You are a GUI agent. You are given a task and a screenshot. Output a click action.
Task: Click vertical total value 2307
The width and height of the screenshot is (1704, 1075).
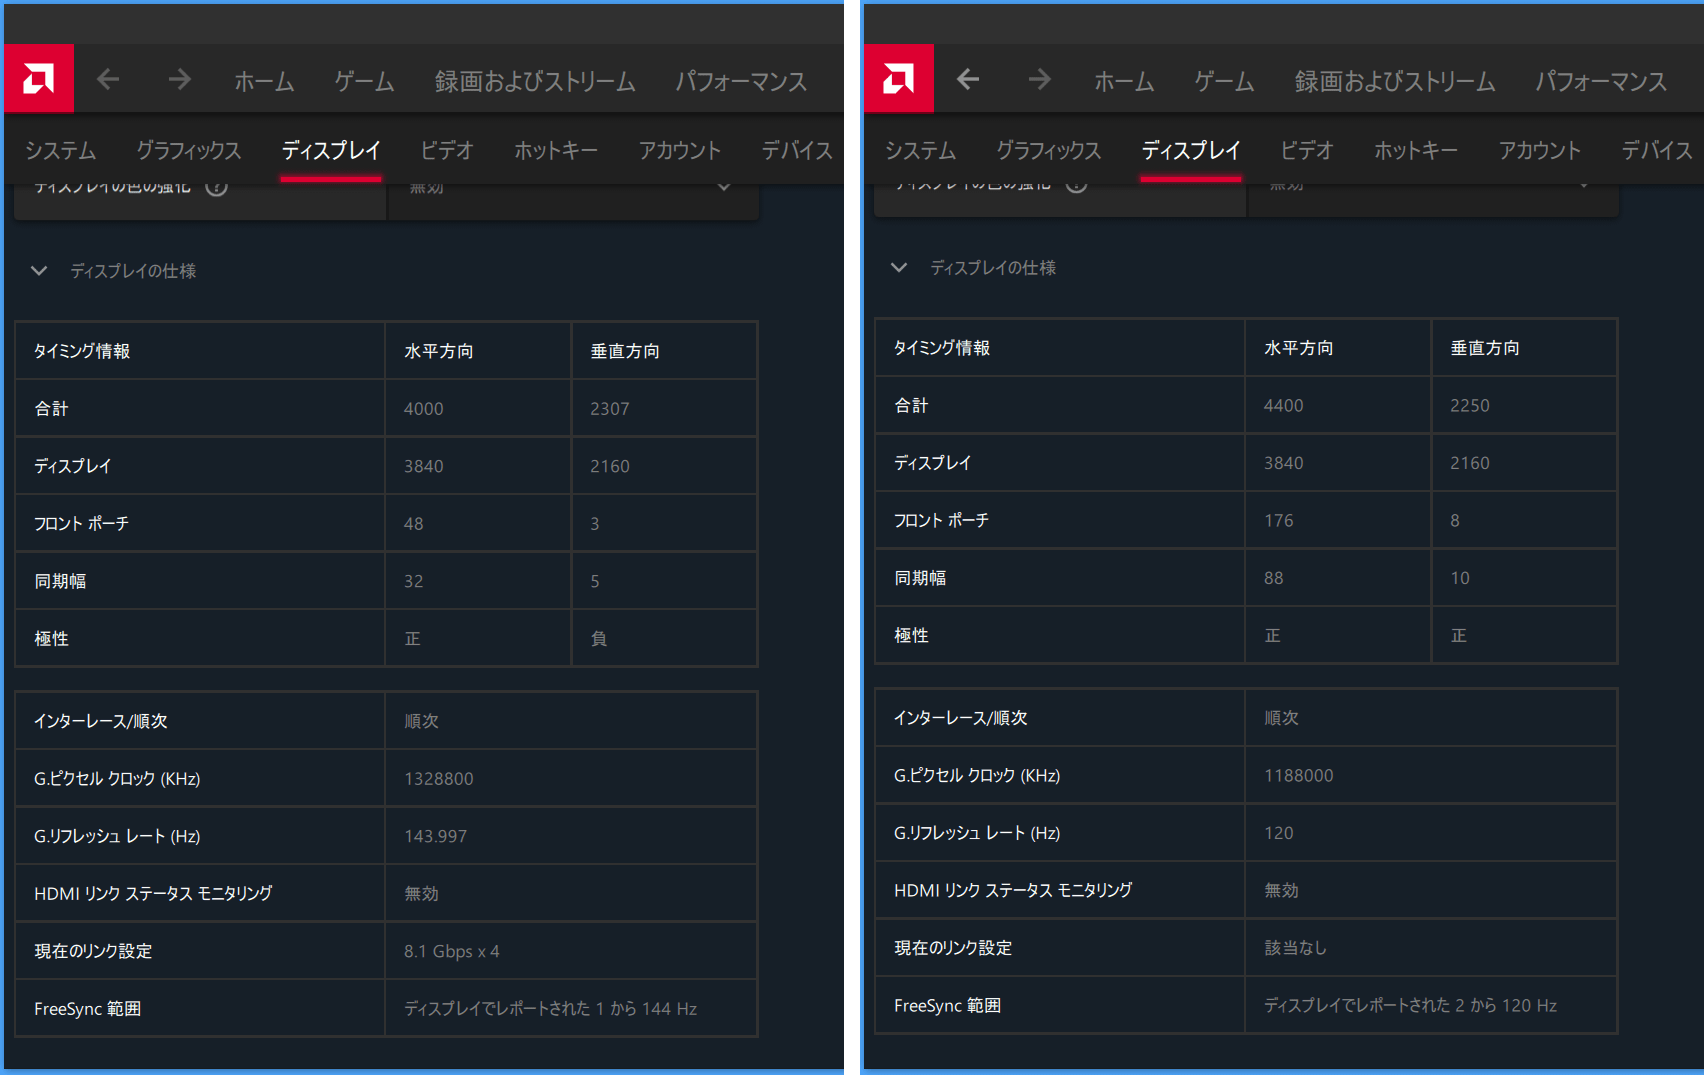(610, 409)
